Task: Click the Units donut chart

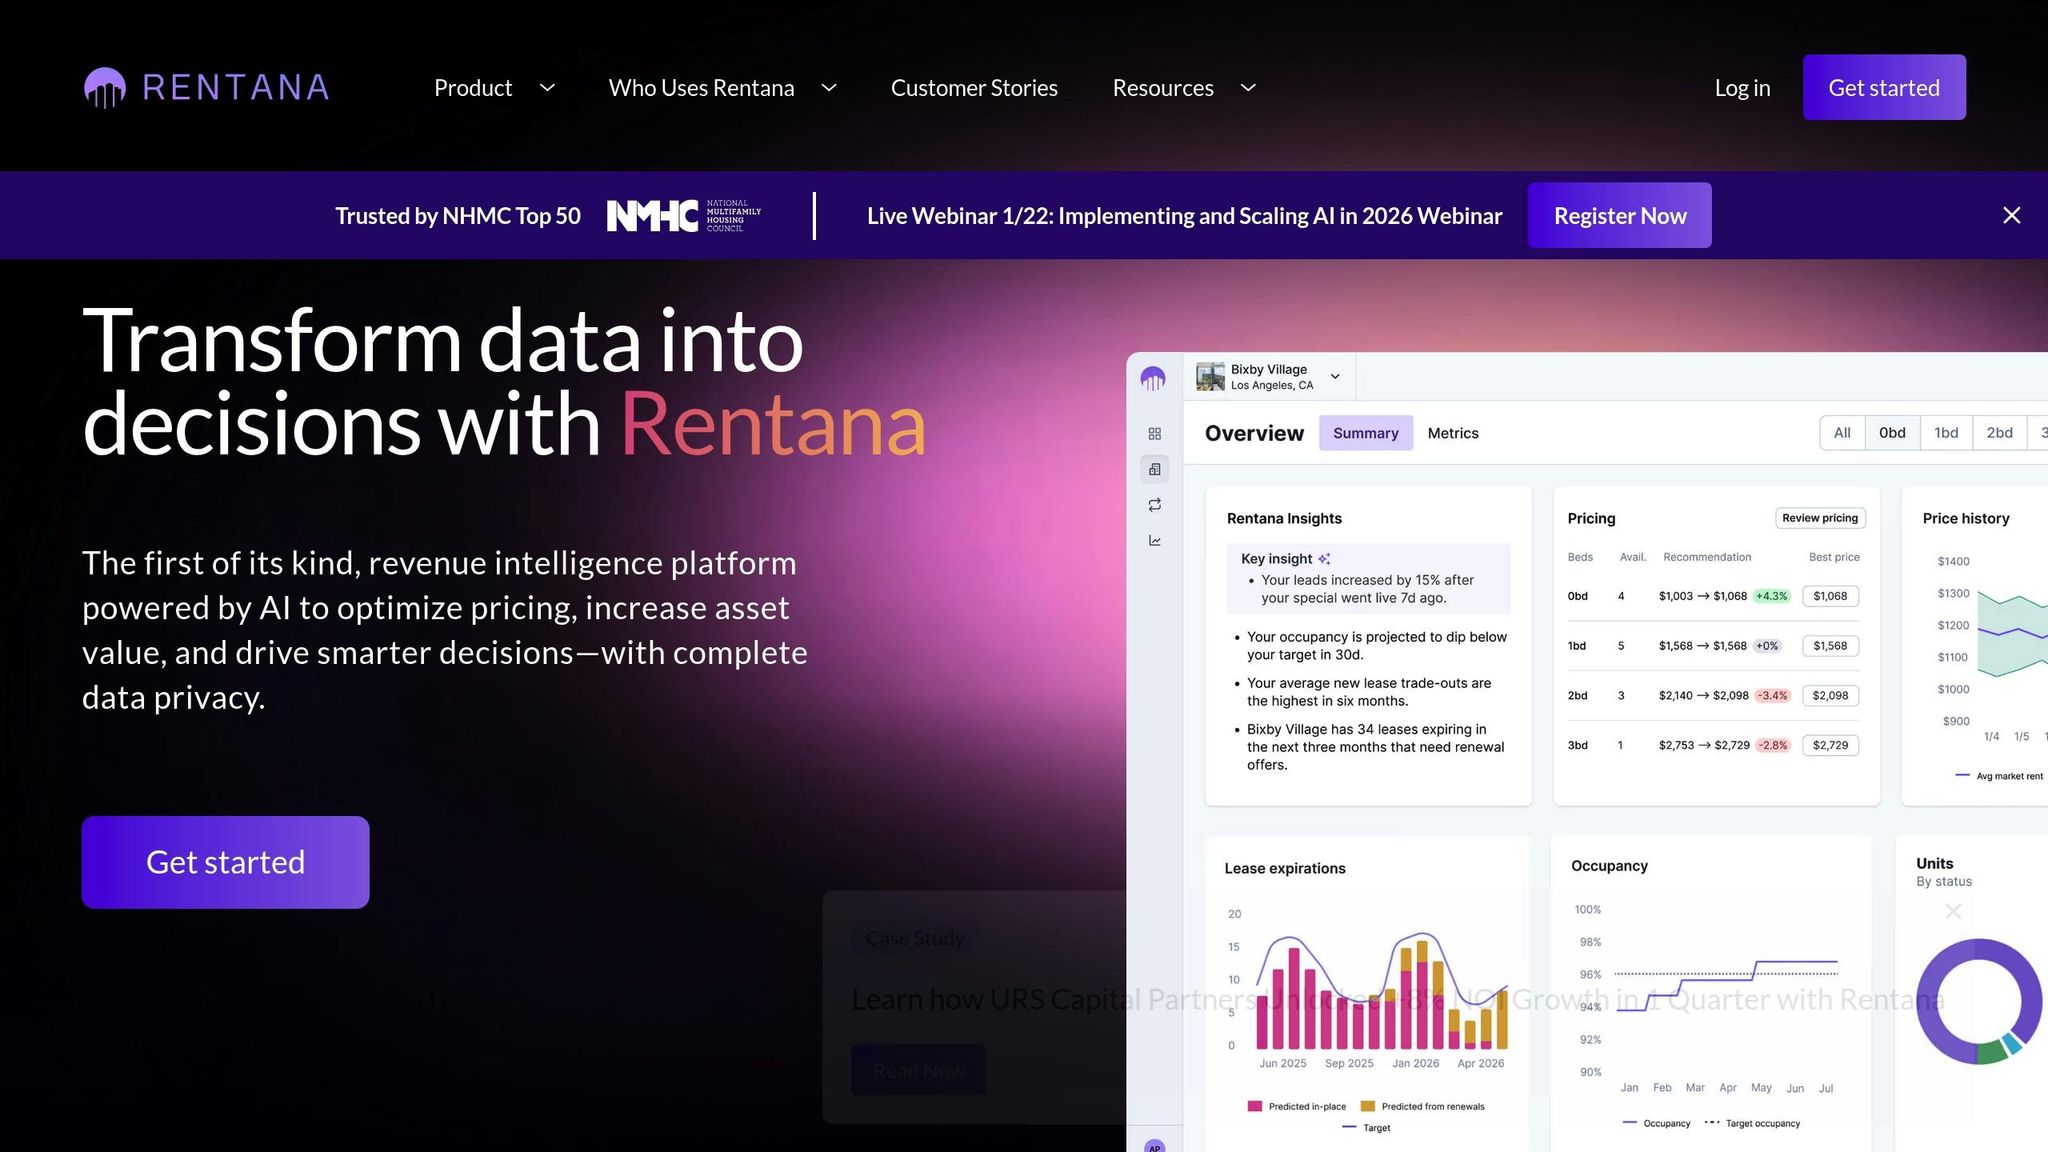Action: tap(1978, 1000)
